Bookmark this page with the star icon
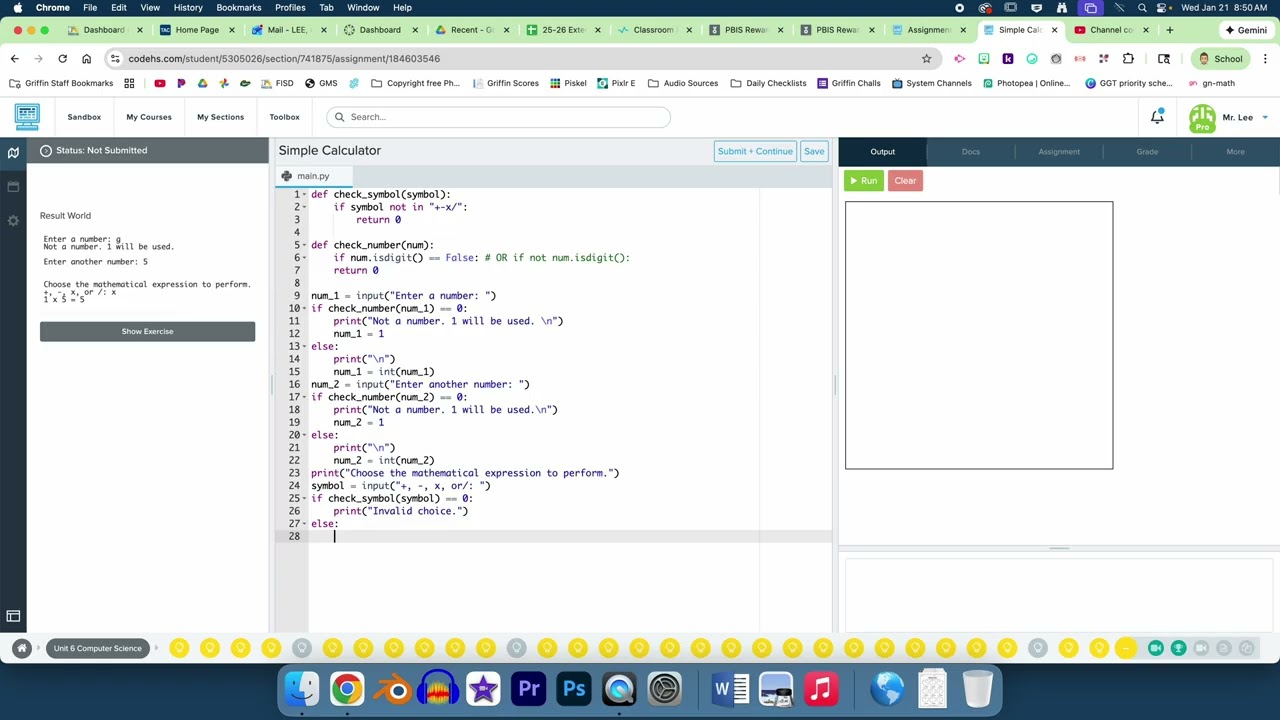Image resolution: width=1280 pixels, height=720 pixels. (926, 58)
